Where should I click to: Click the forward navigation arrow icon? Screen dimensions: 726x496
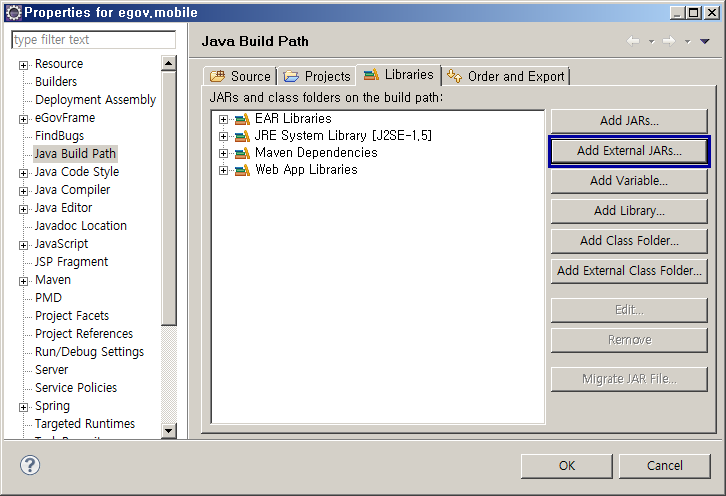pos(669,41)
